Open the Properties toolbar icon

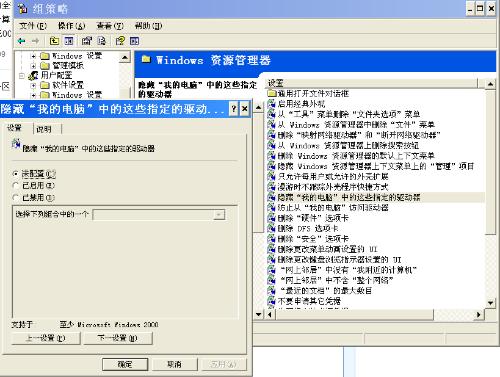tap(87, 41)
